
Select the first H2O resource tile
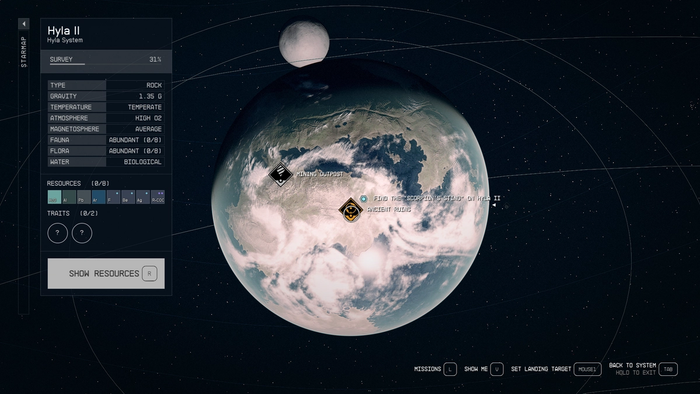(54, 197)
